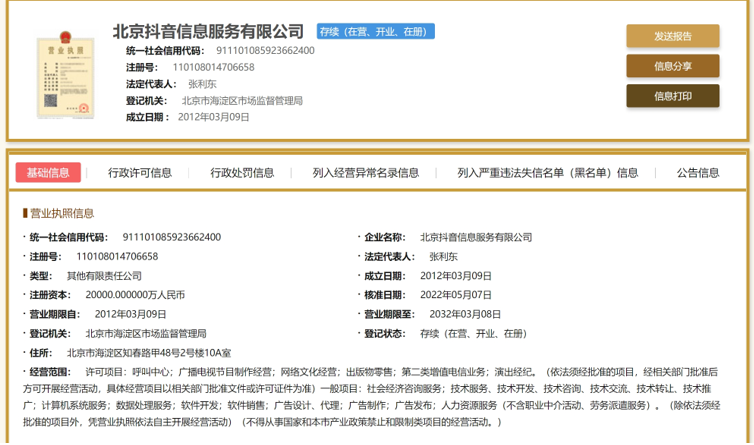Click business term end 2032年03月08日
Image resolution: width=754 pixels, height=445 pixels.
point(465,314)
